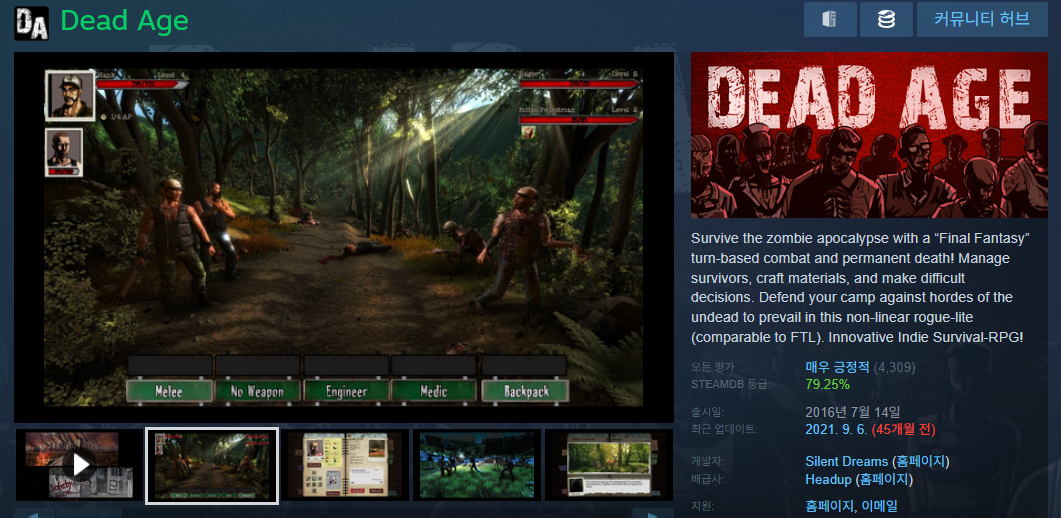Screen dimensions: 1061x518
Task: Click the game description paragraph
Action: point(861,288)
